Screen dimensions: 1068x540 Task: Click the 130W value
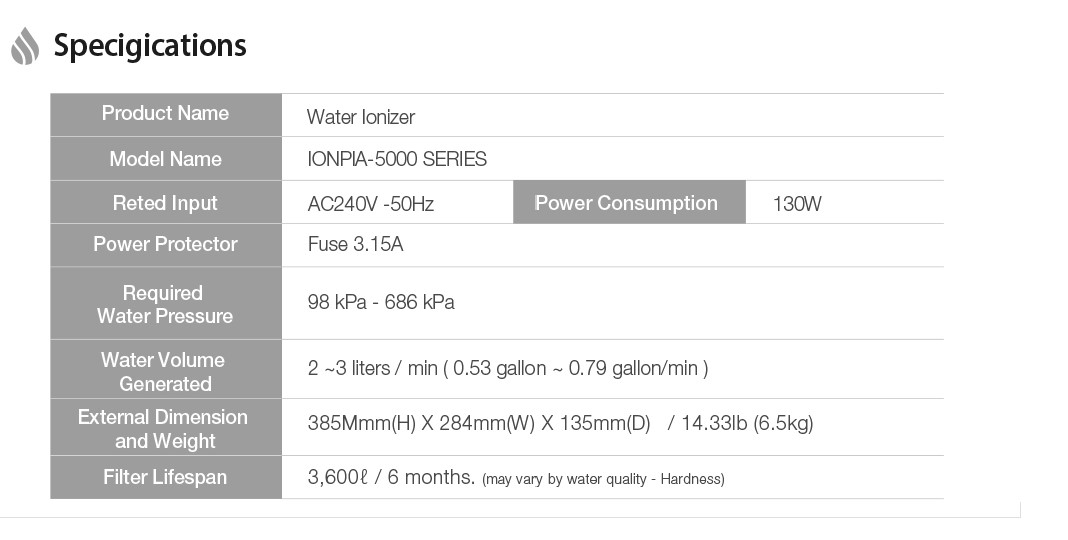coord(797,204)
